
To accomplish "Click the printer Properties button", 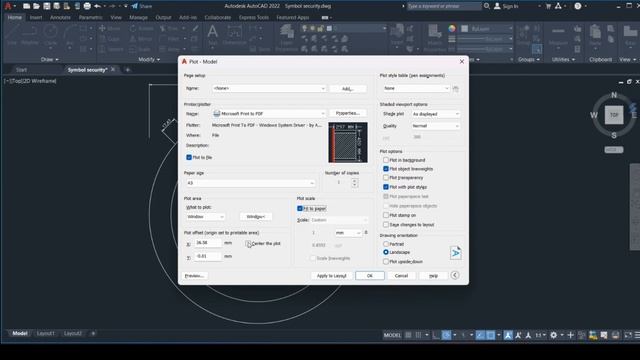I will 348,113.
